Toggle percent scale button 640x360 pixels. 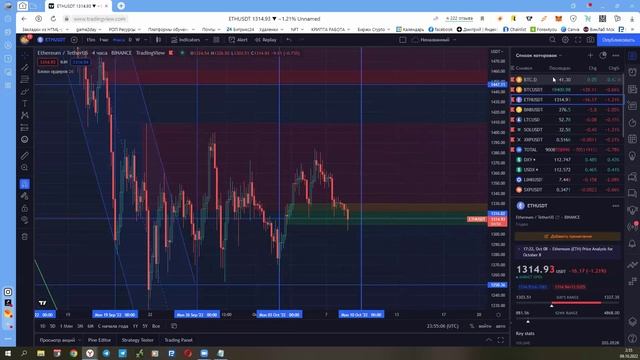tap(472, 326)
